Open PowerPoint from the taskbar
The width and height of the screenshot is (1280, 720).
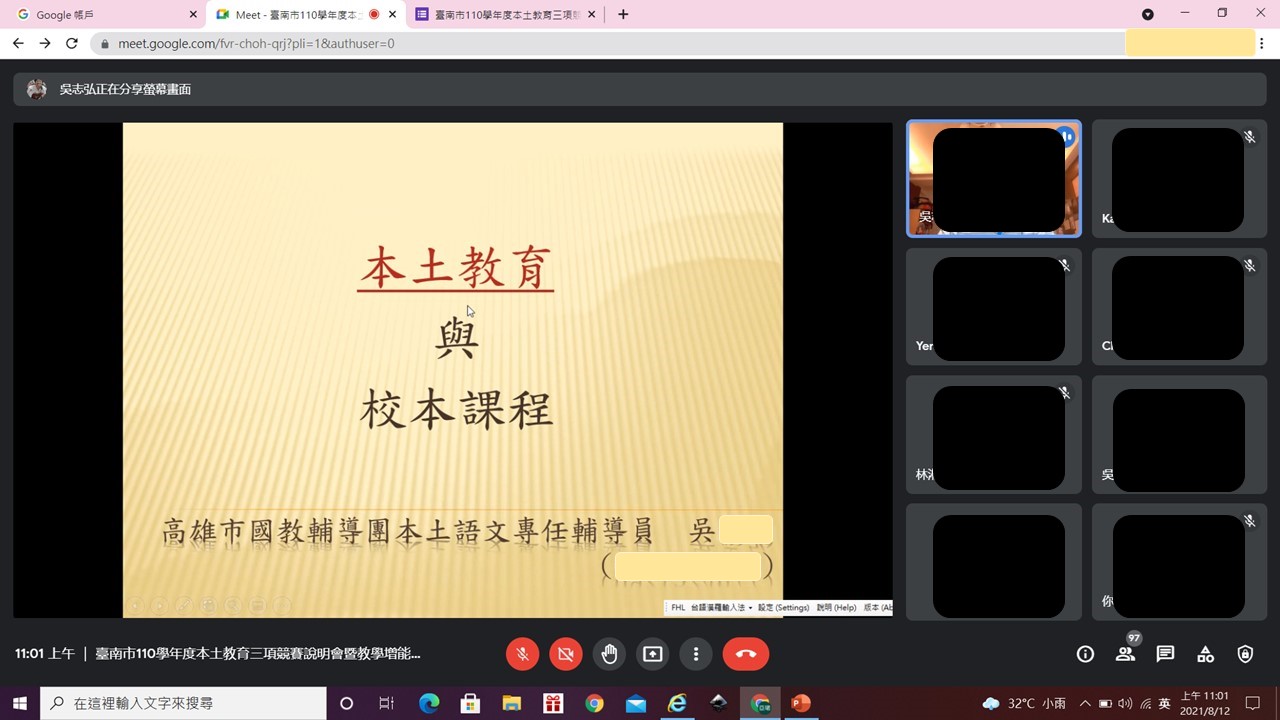click(800, 703)
